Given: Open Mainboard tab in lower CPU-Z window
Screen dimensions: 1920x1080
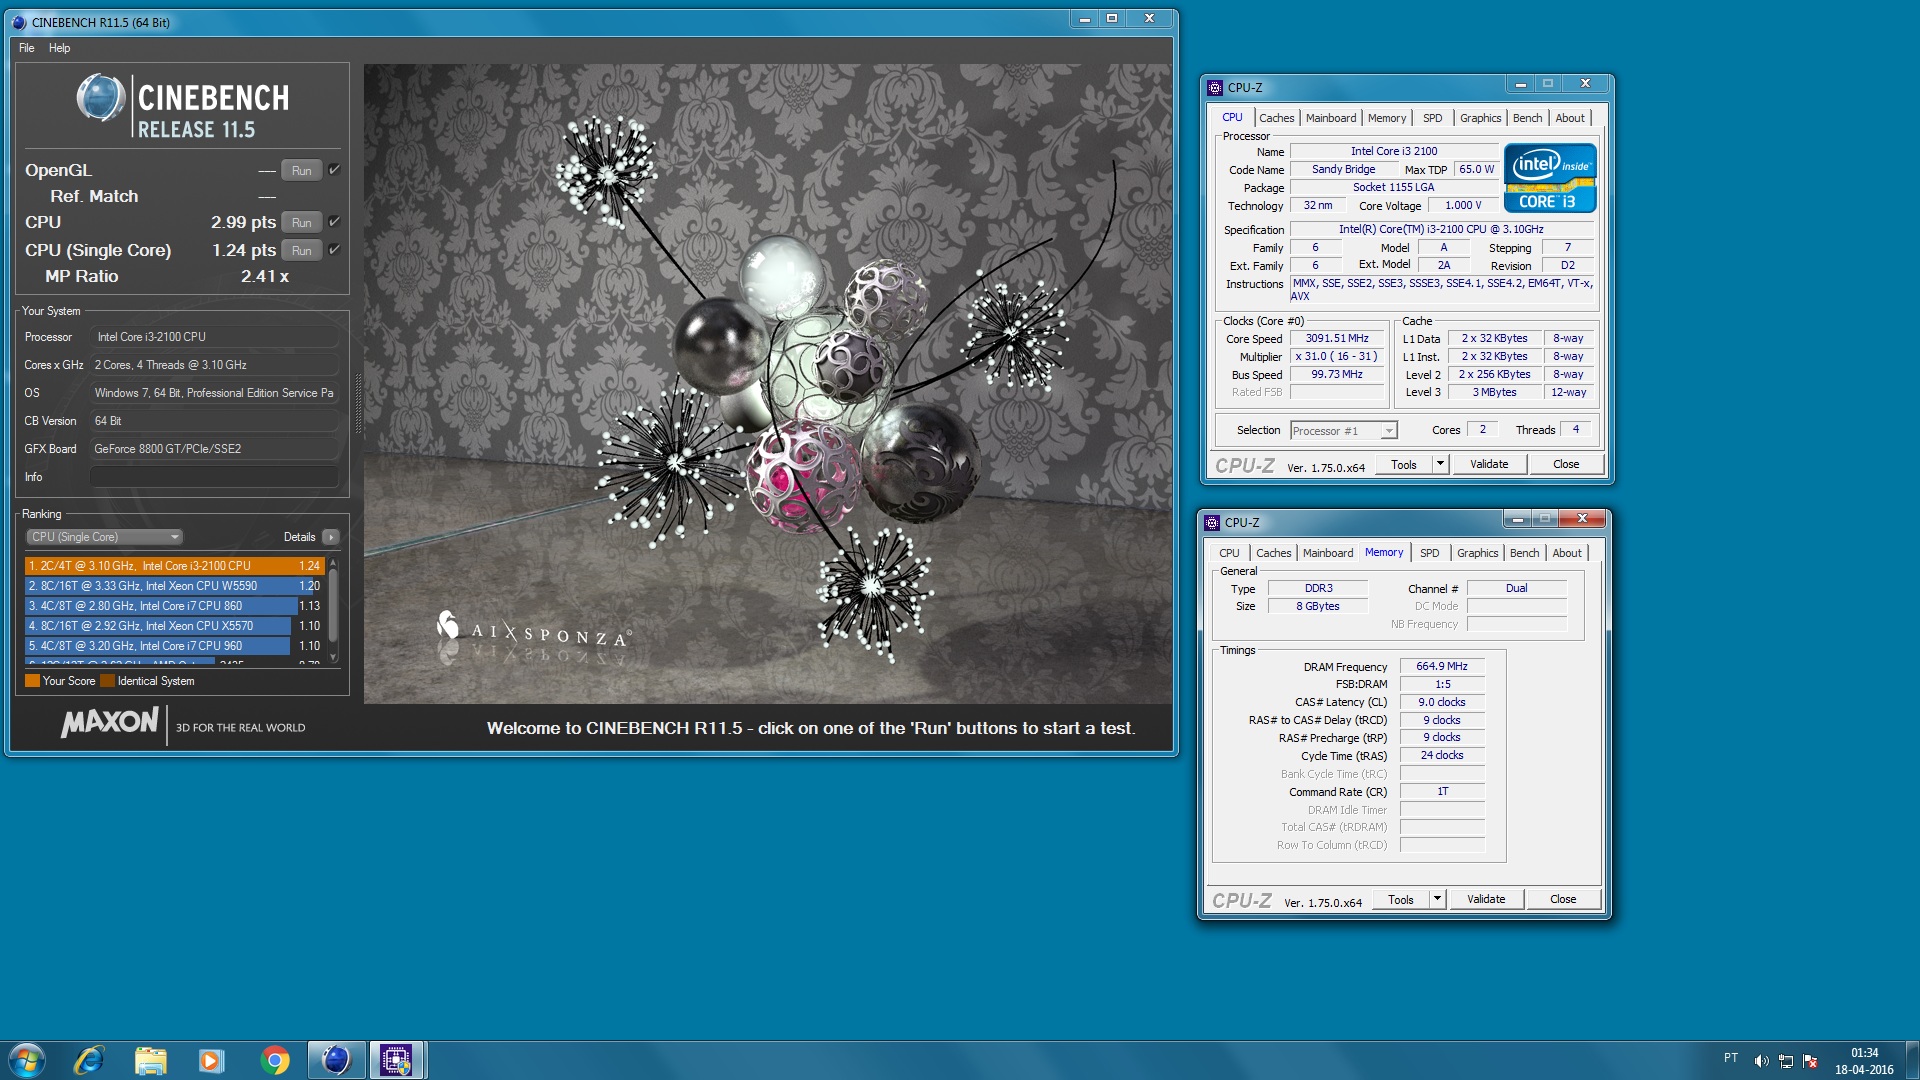Looking at the screenshot, I should coord(1328,553).
